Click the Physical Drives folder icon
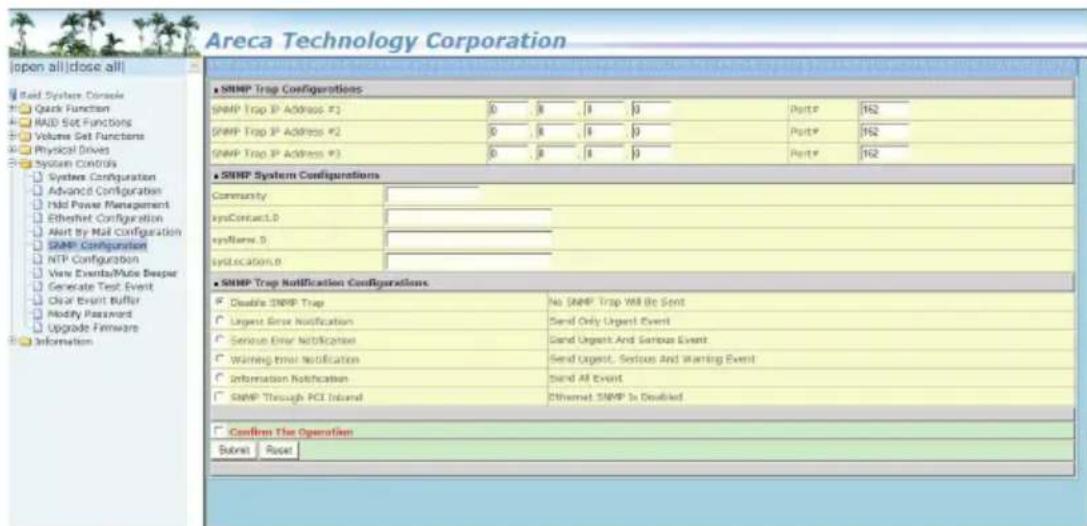The height and width of the screenshot is (526, 1087). click(27, 149)
